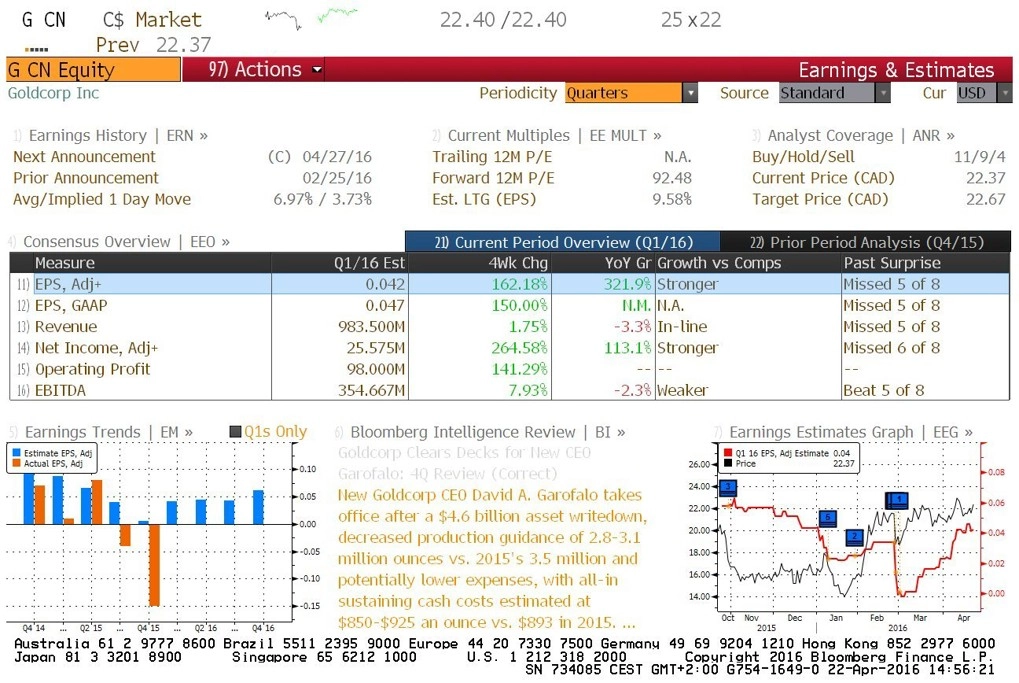Click orange Actual EPS legend swatch
This screenshot has width=1019, height=683.
(16, 463)
